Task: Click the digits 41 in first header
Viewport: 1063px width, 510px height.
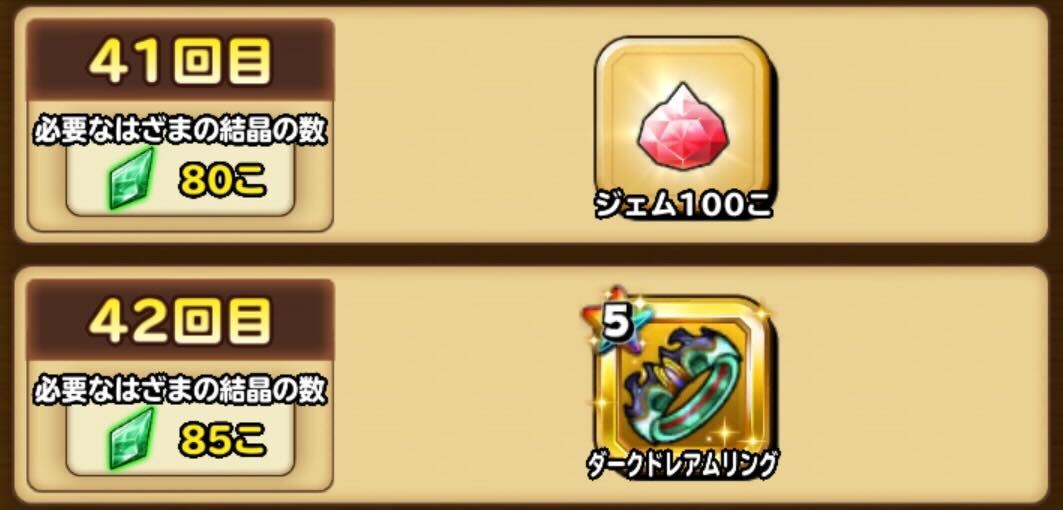Action: coord(127,61)
